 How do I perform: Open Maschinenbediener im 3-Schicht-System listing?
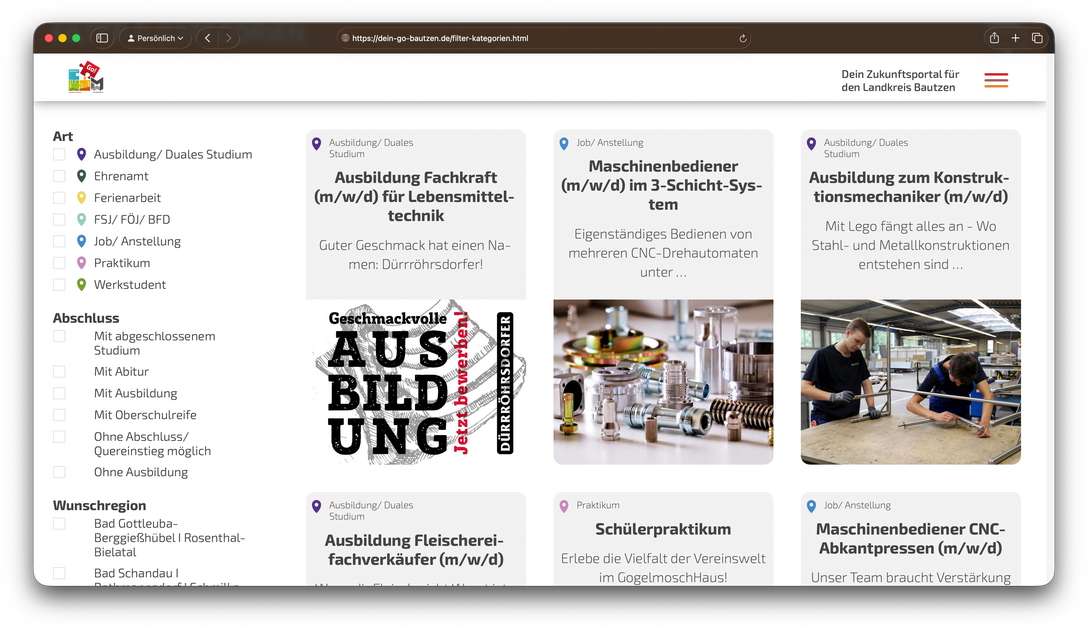pos(663,185)
